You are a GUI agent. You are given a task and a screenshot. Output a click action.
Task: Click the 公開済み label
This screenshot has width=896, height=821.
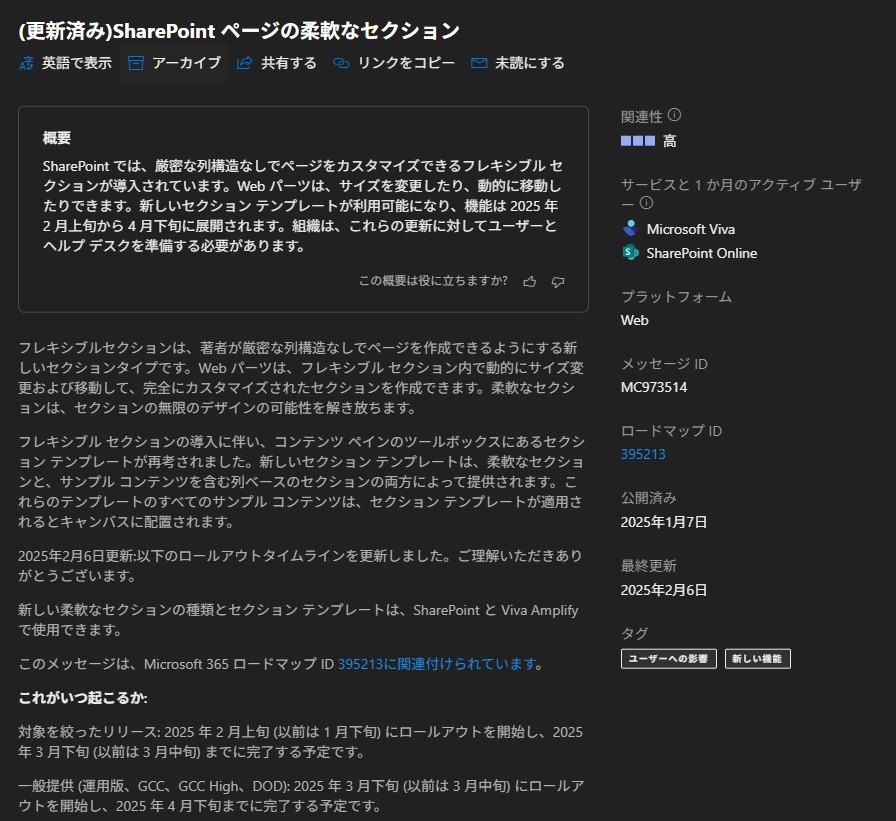click(x=649, y=498)
